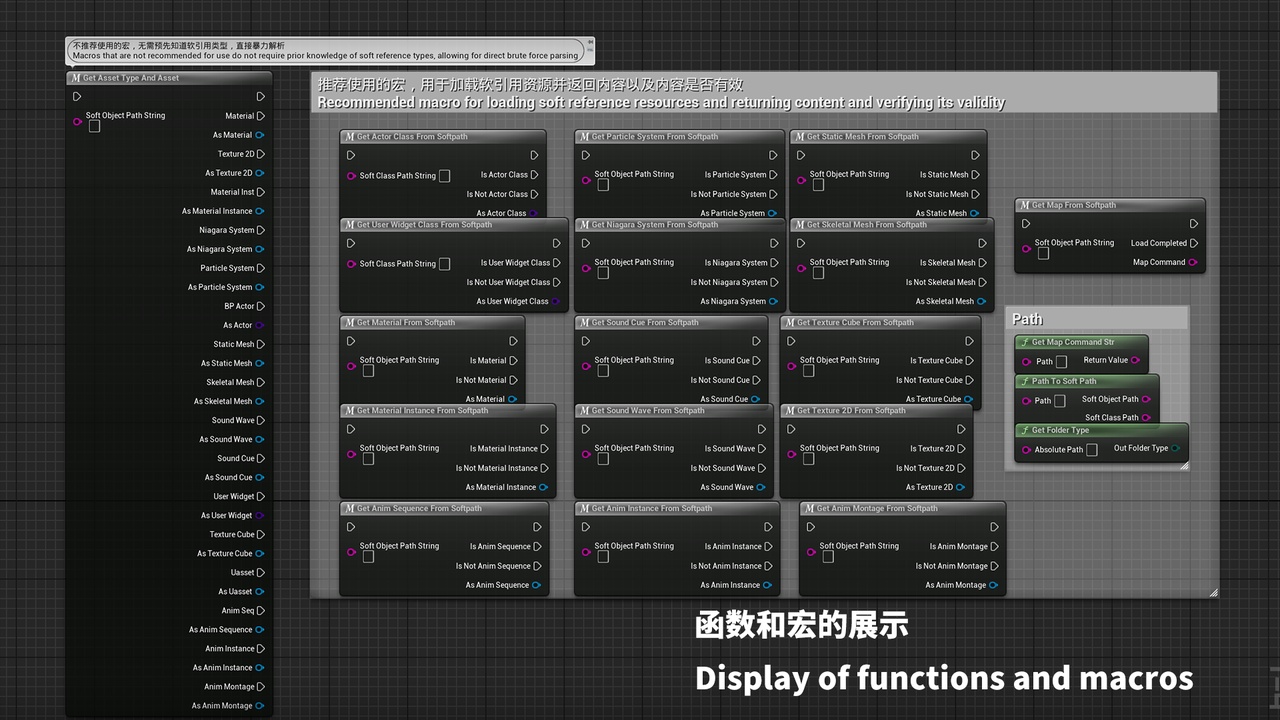
Task: Select the Path comment box header
Action: point(1097,319)
